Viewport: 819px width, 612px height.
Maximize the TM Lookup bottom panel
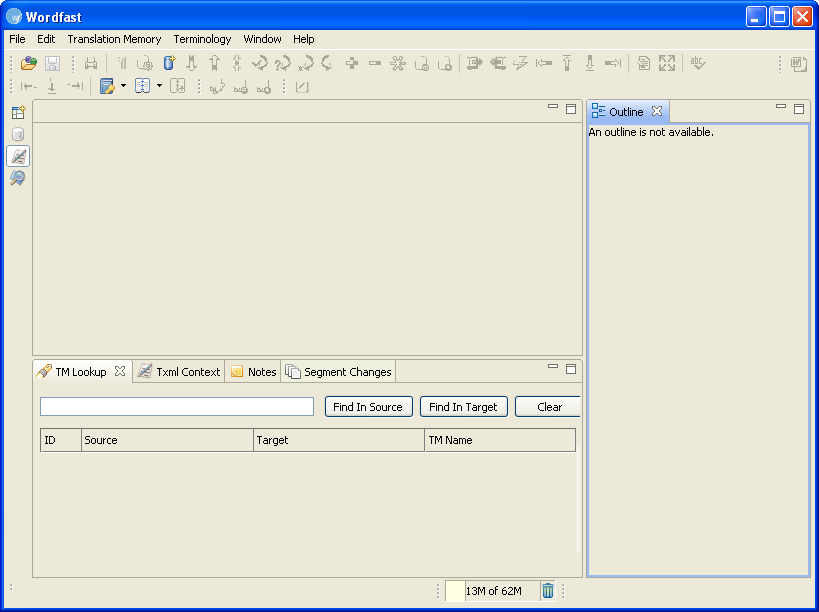click(x=571, y=369)
